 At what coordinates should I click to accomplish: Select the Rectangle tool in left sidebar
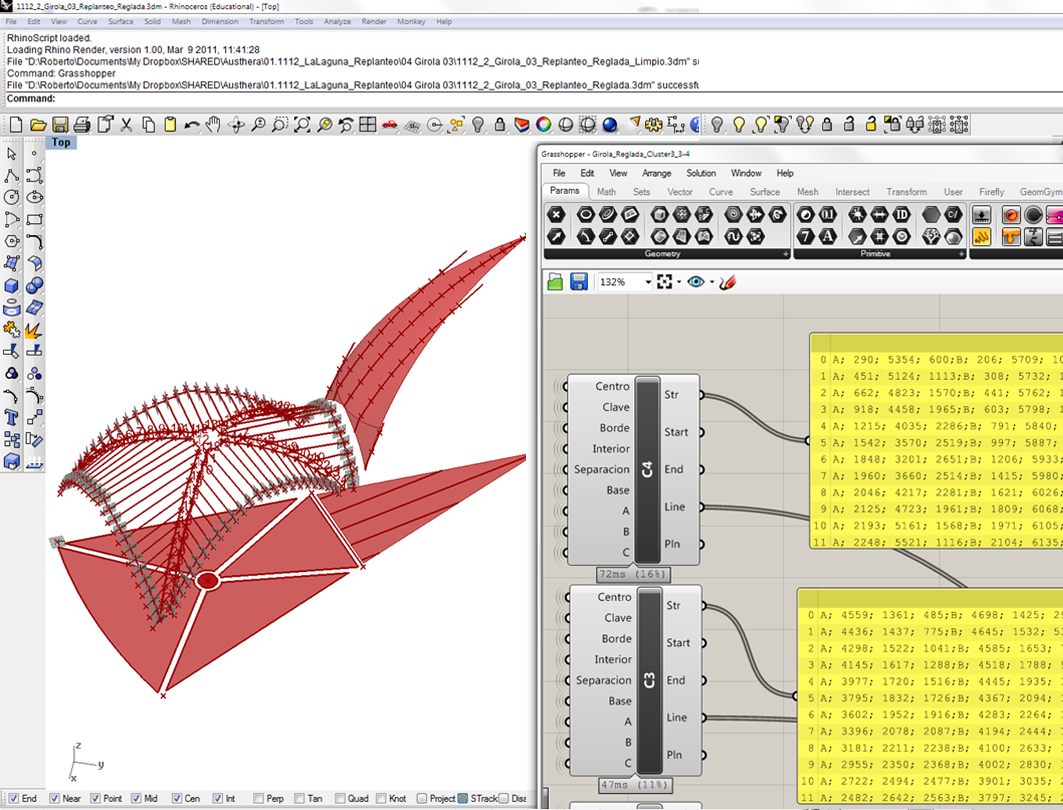tap(35, 219)
